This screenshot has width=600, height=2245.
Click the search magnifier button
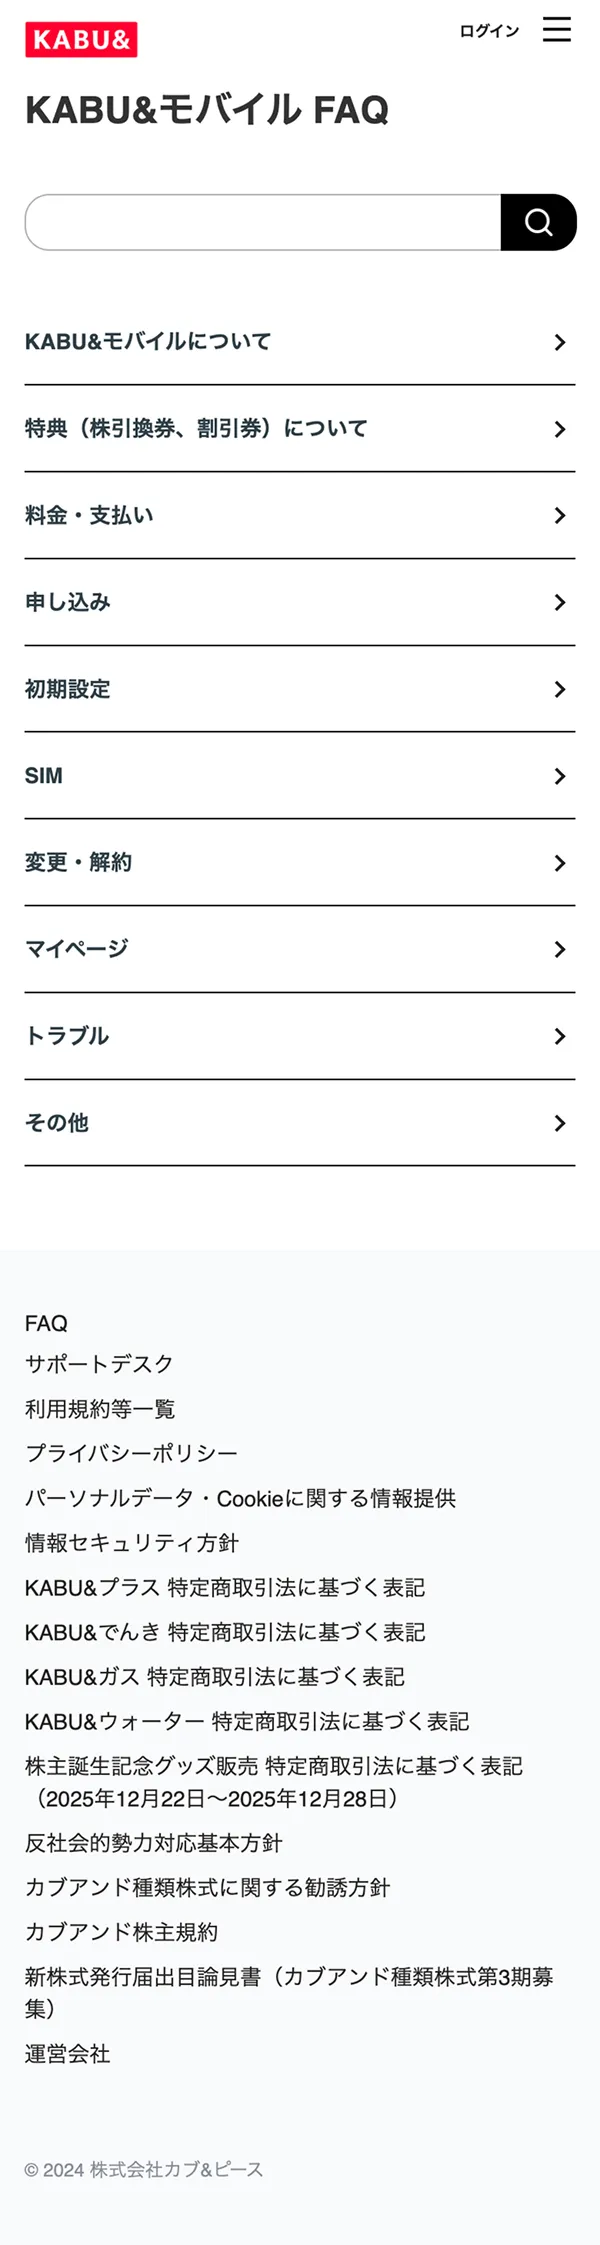click(x=538, y=222)
